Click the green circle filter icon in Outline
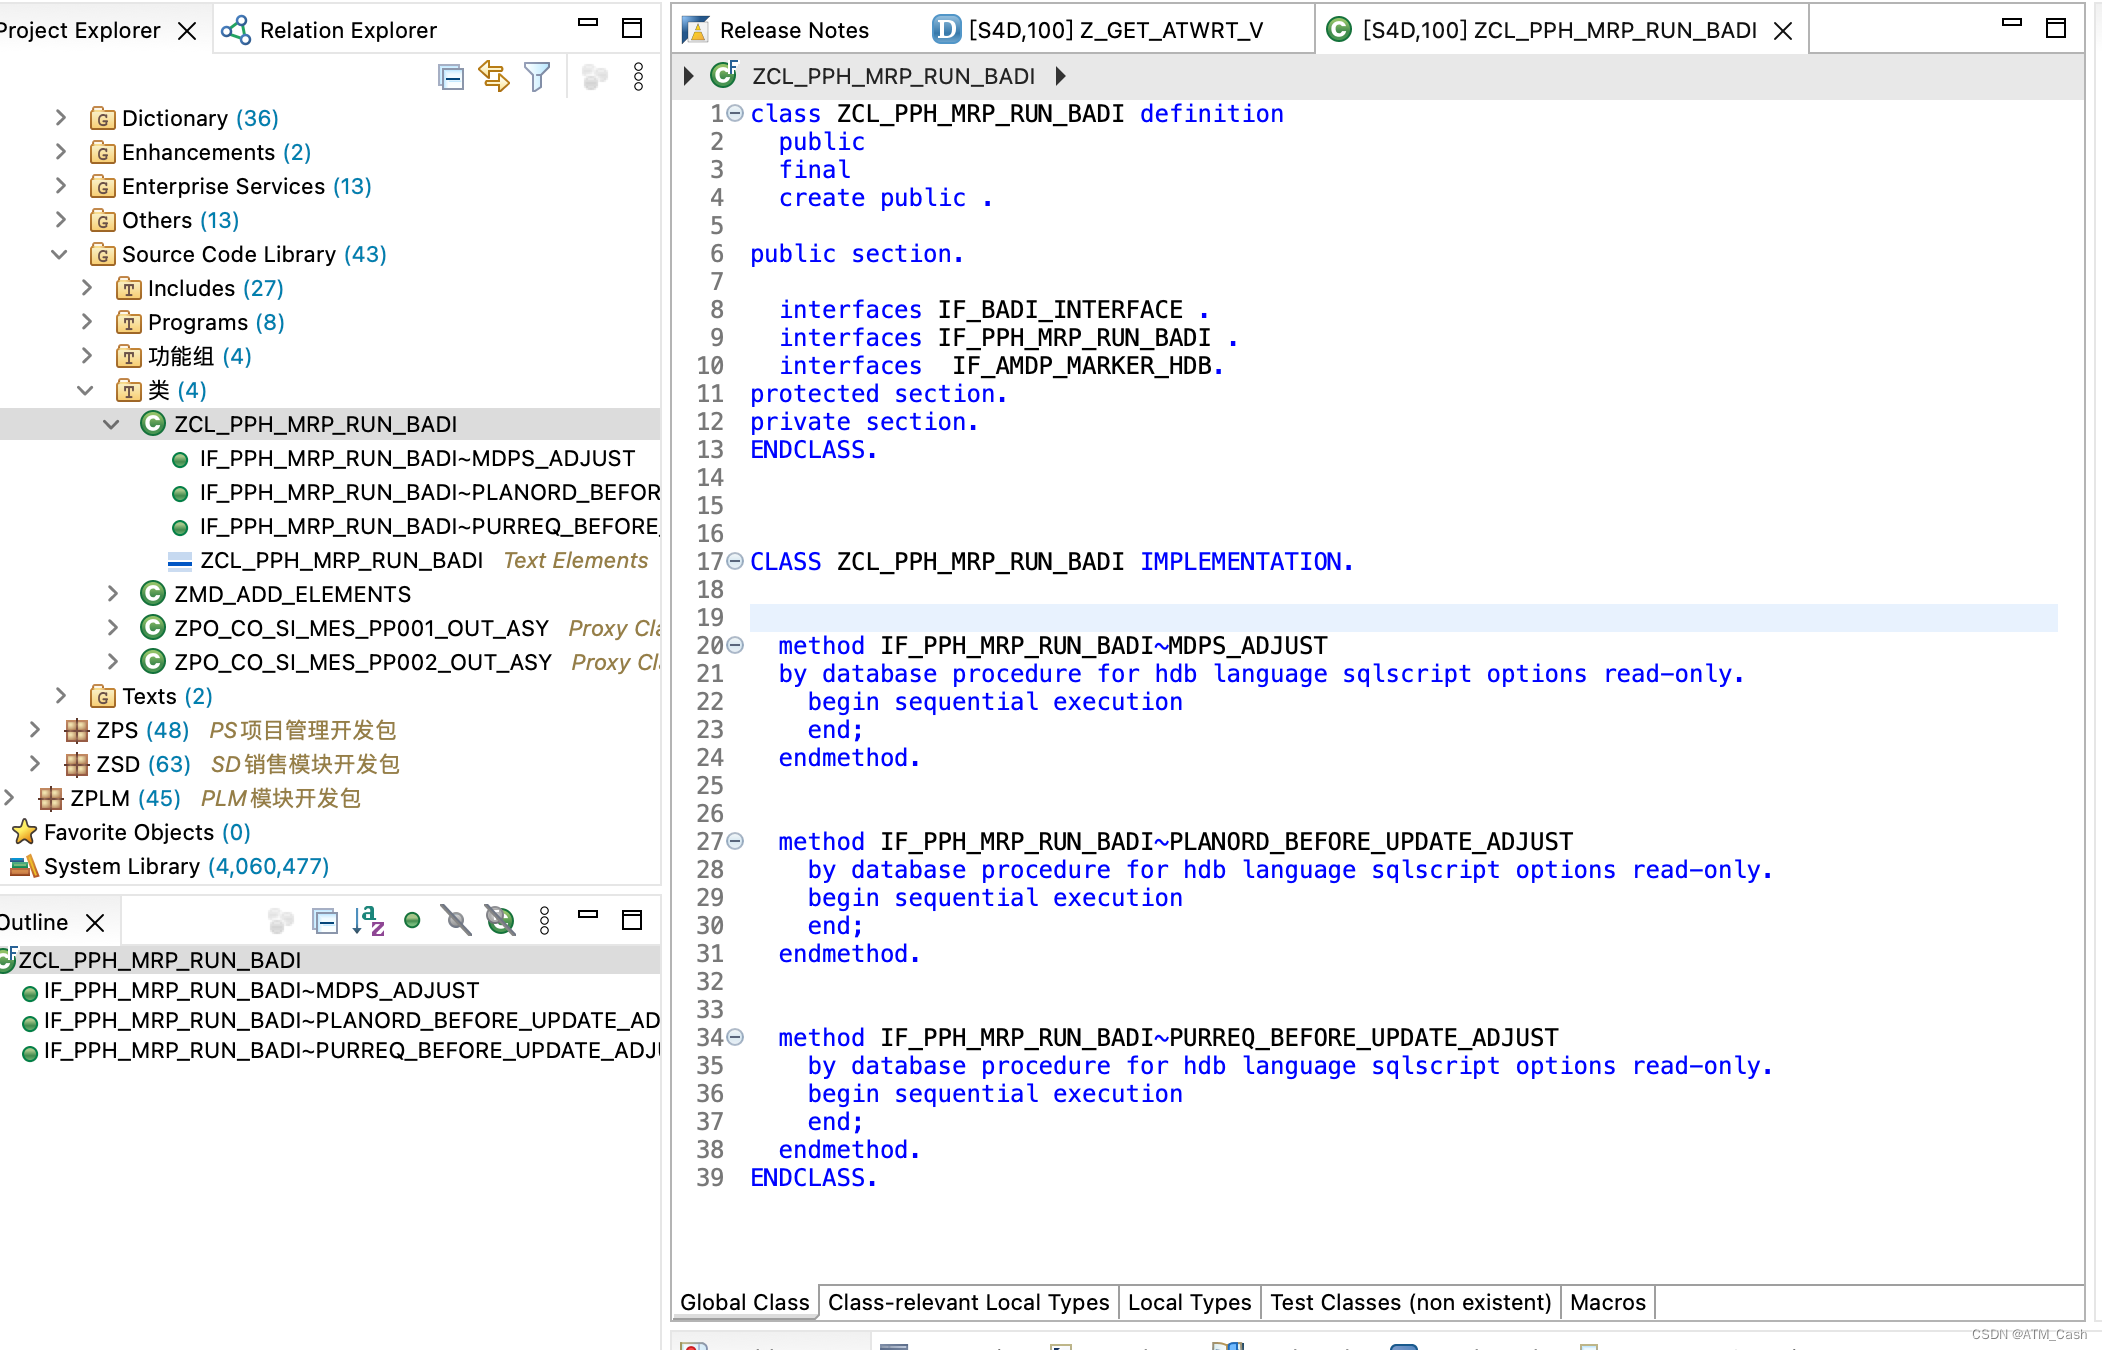 (x=412, y=920)
